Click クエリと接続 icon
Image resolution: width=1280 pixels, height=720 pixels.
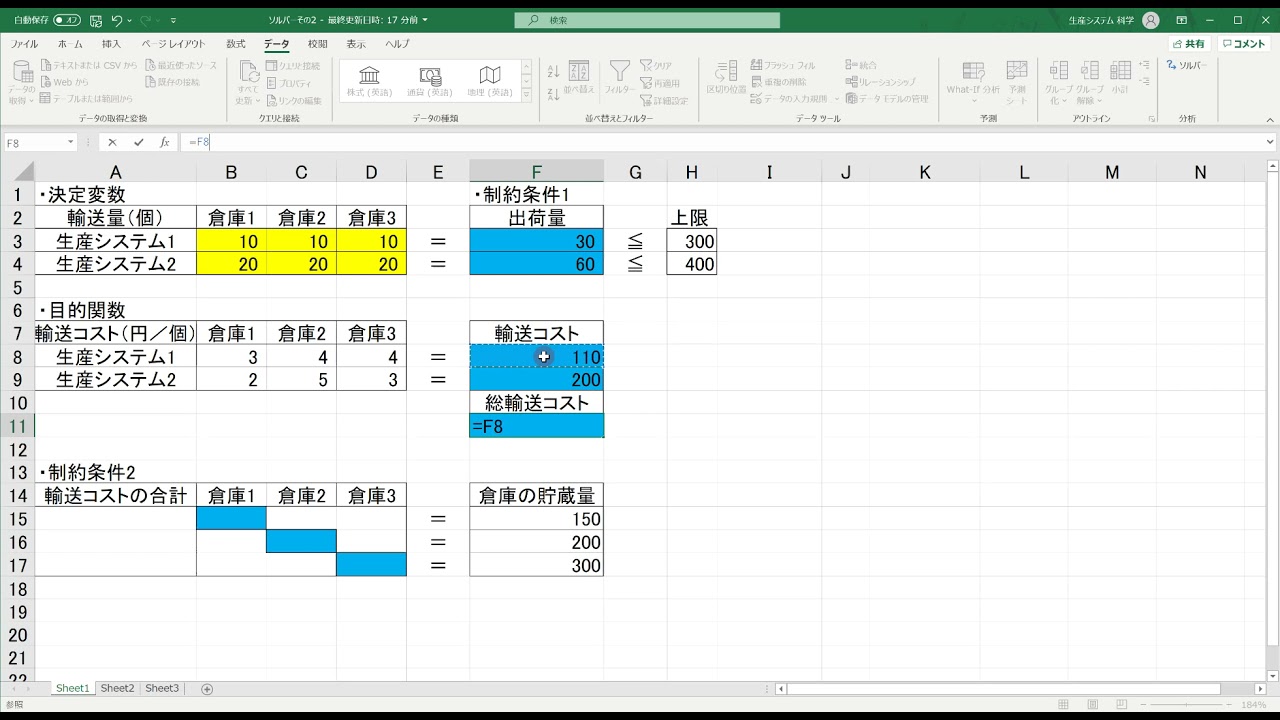[x=293, y=65]
